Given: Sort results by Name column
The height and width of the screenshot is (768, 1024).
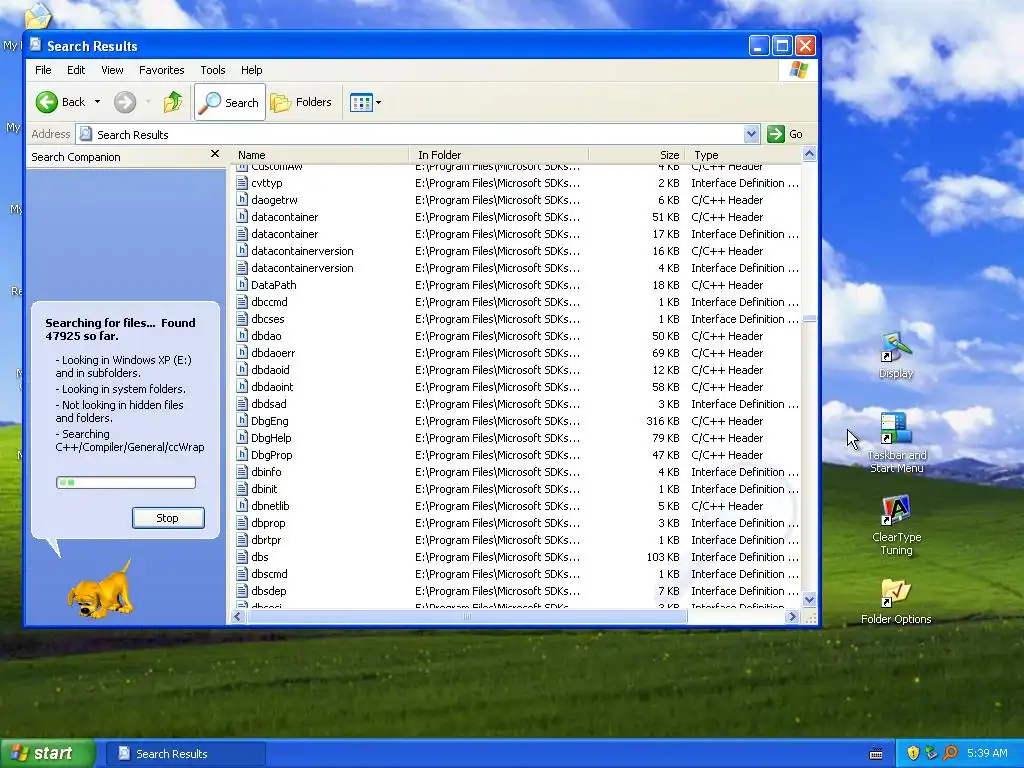Looking at the screenshot, I should coord(319,155).
